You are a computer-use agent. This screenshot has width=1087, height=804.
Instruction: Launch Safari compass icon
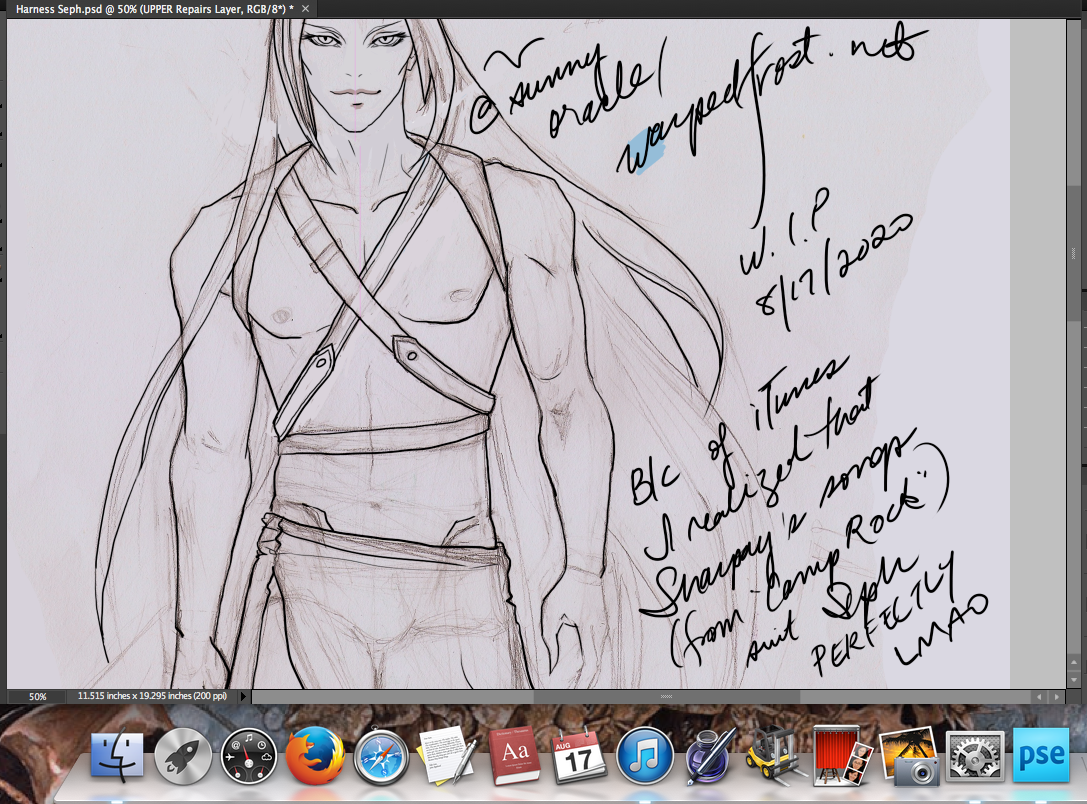pos(380,757)
